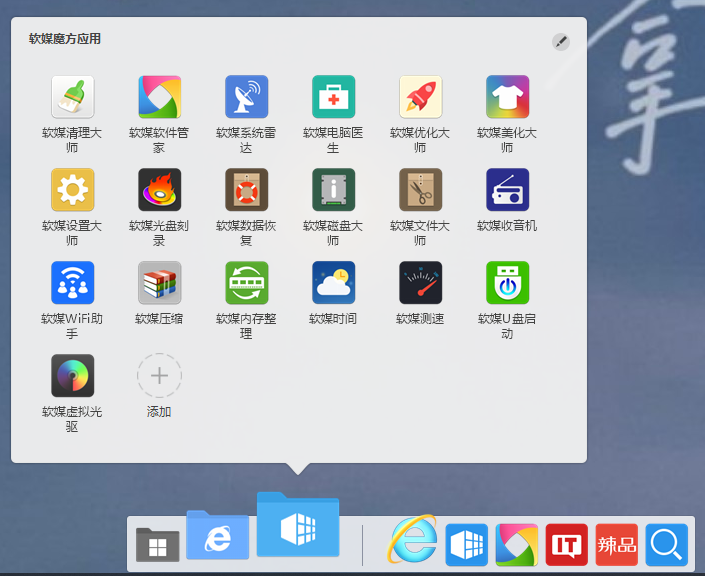Open 软媒系统雷达 satellite dish icon

click(x=246, y=97)
